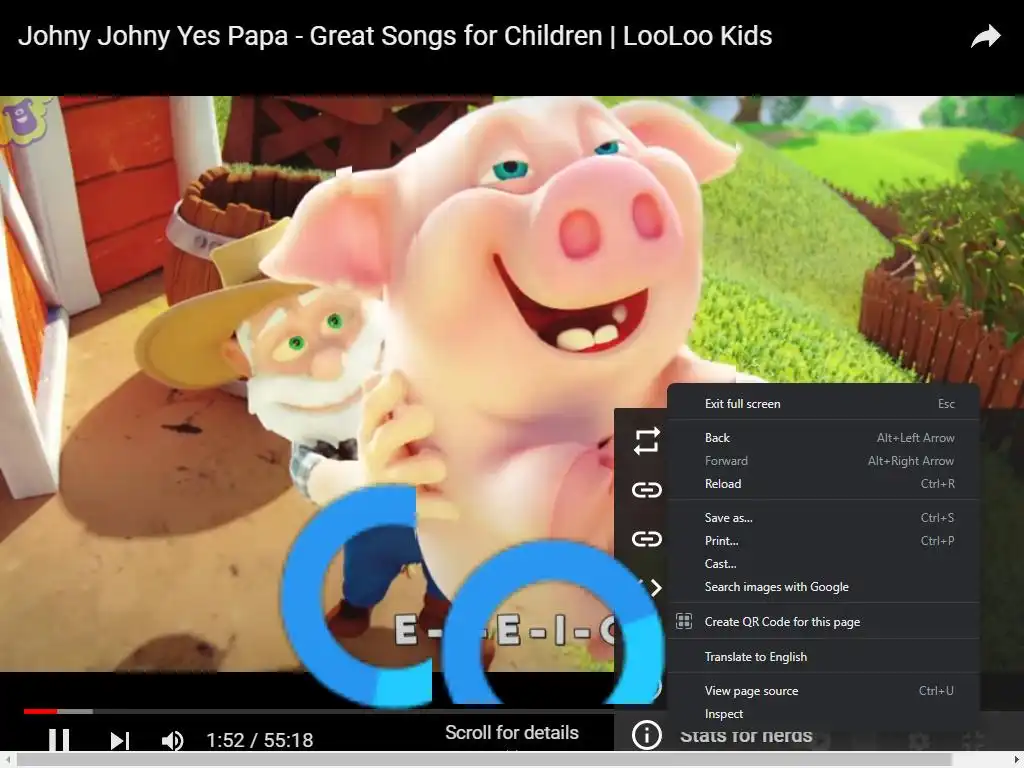The width and height of the screenshot is (1024, 768).
Task: Pause the video with the pause button
Action: pyautogui.click(x=59, y=740)
